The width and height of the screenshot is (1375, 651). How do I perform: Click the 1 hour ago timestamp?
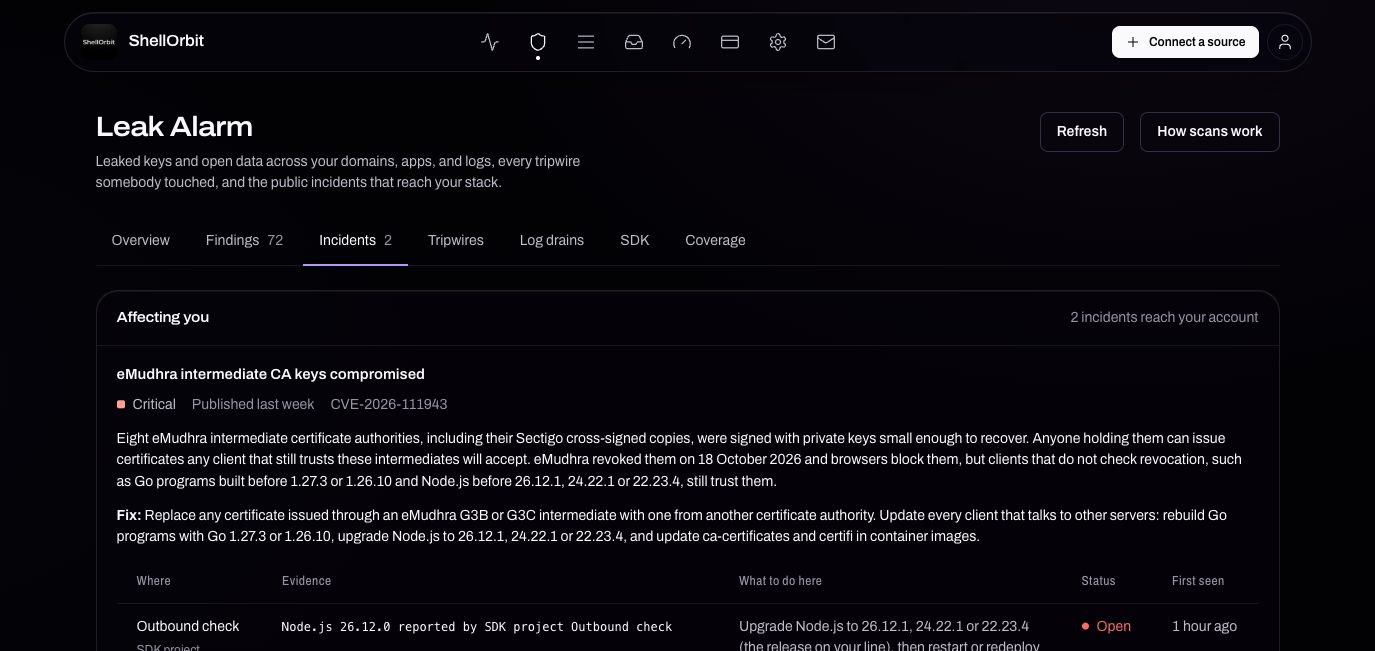point(1204,626)
